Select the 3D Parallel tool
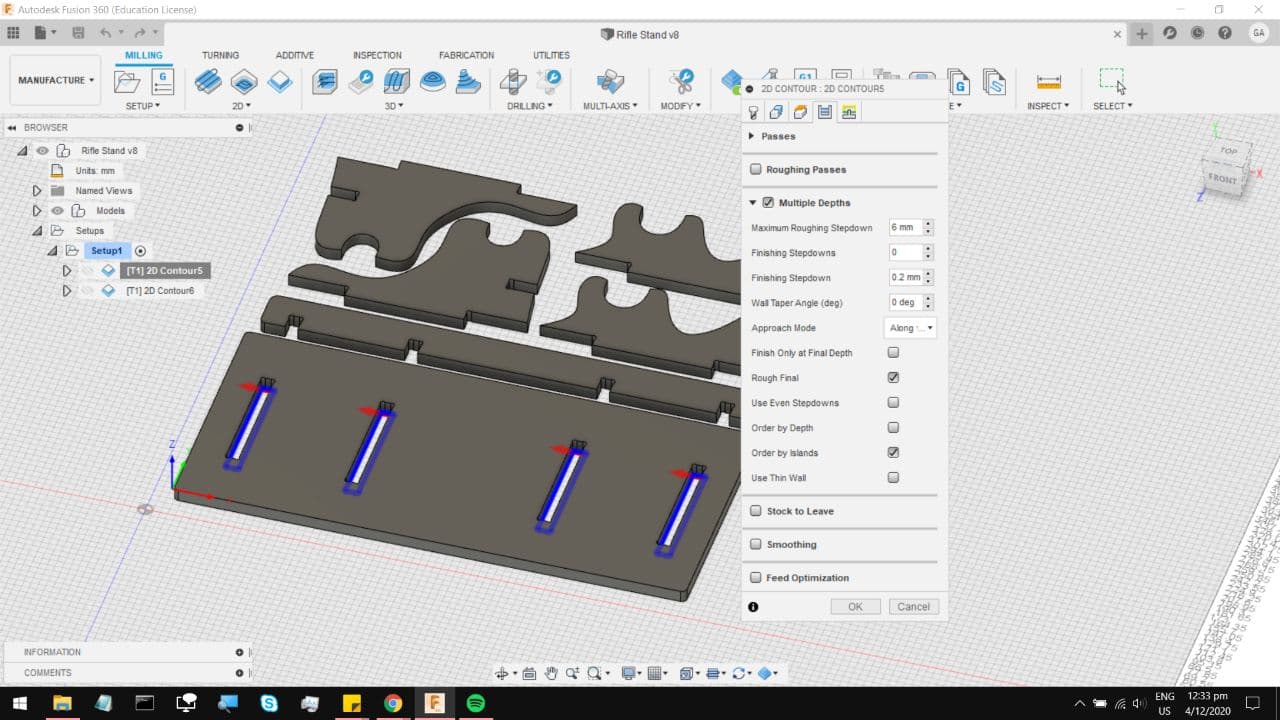 pyautogui.click(x=397, y=82)
